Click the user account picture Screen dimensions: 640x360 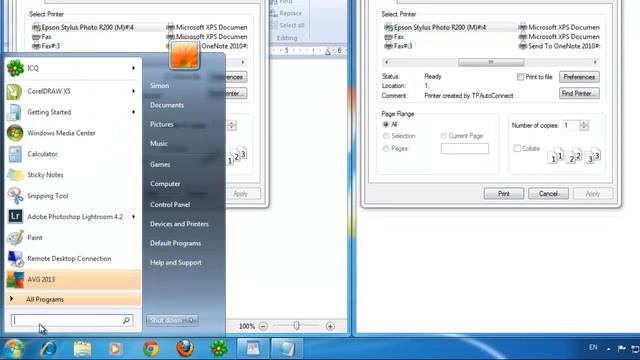(x=184, y=55)
